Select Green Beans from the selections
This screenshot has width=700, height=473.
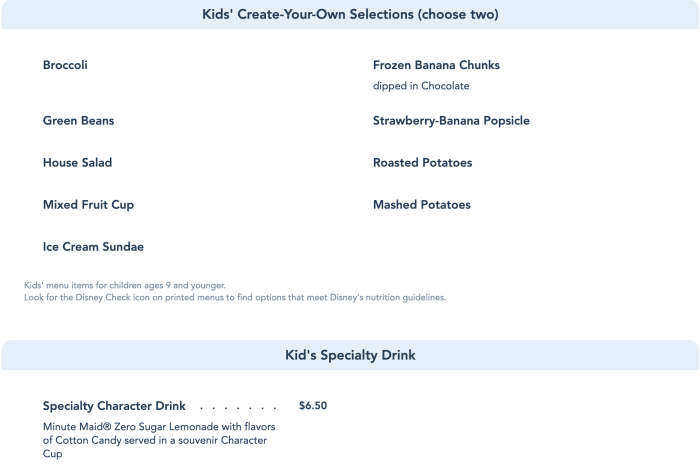tap(78, 121)
